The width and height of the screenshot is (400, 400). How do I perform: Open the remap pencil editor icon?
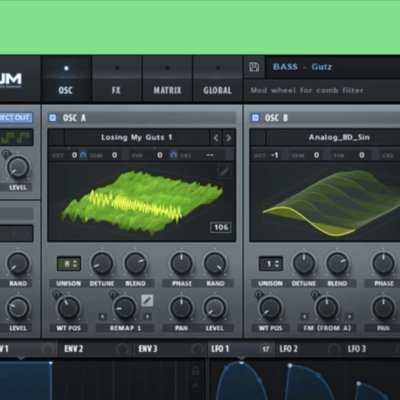coord(147,301)
